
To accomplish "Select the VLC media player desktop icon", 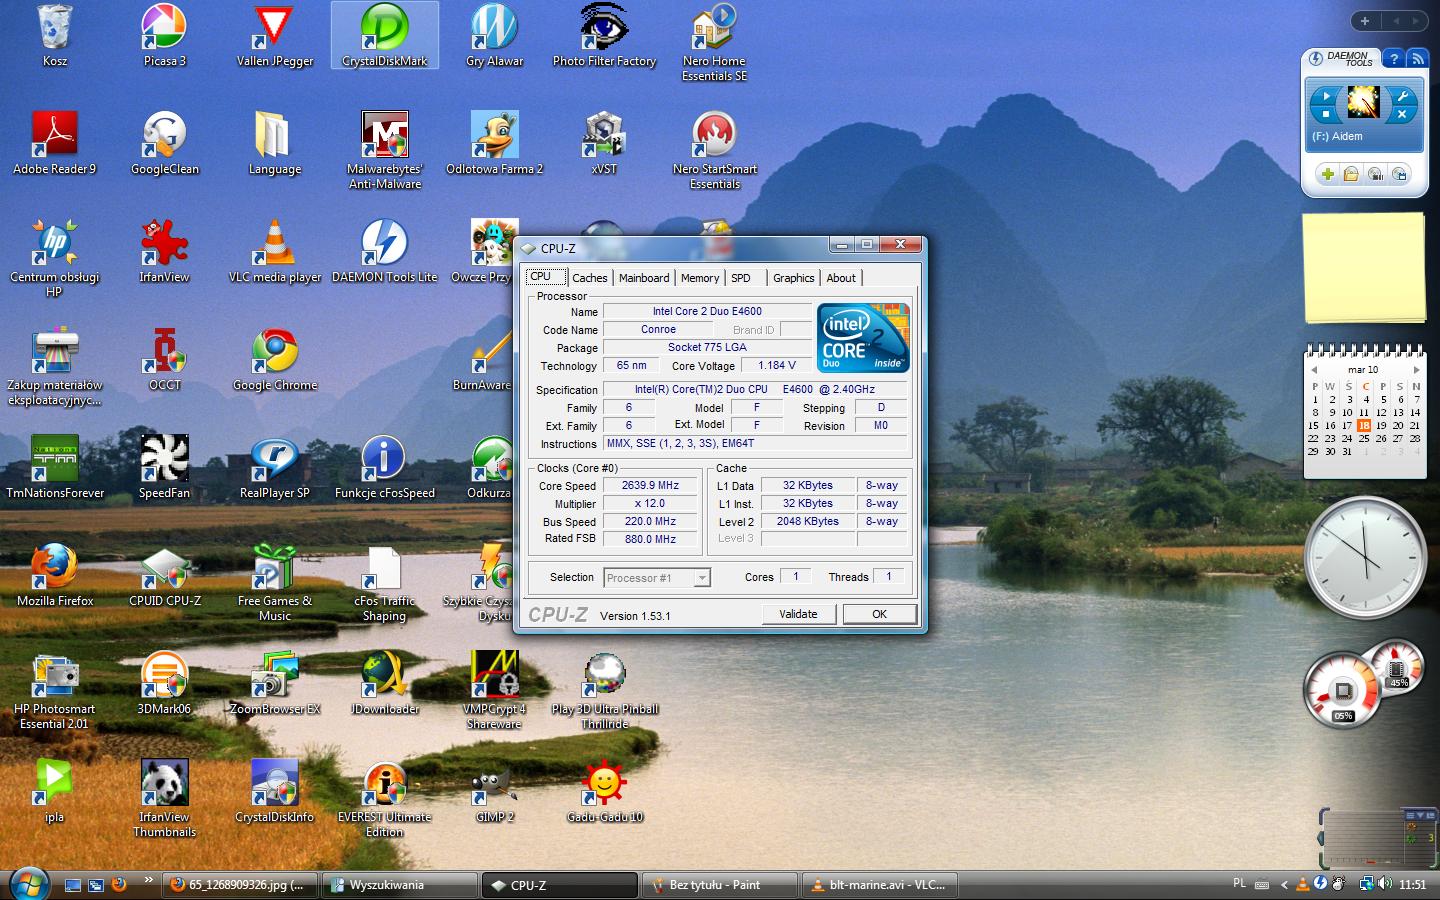I will (x=275, y=252).
